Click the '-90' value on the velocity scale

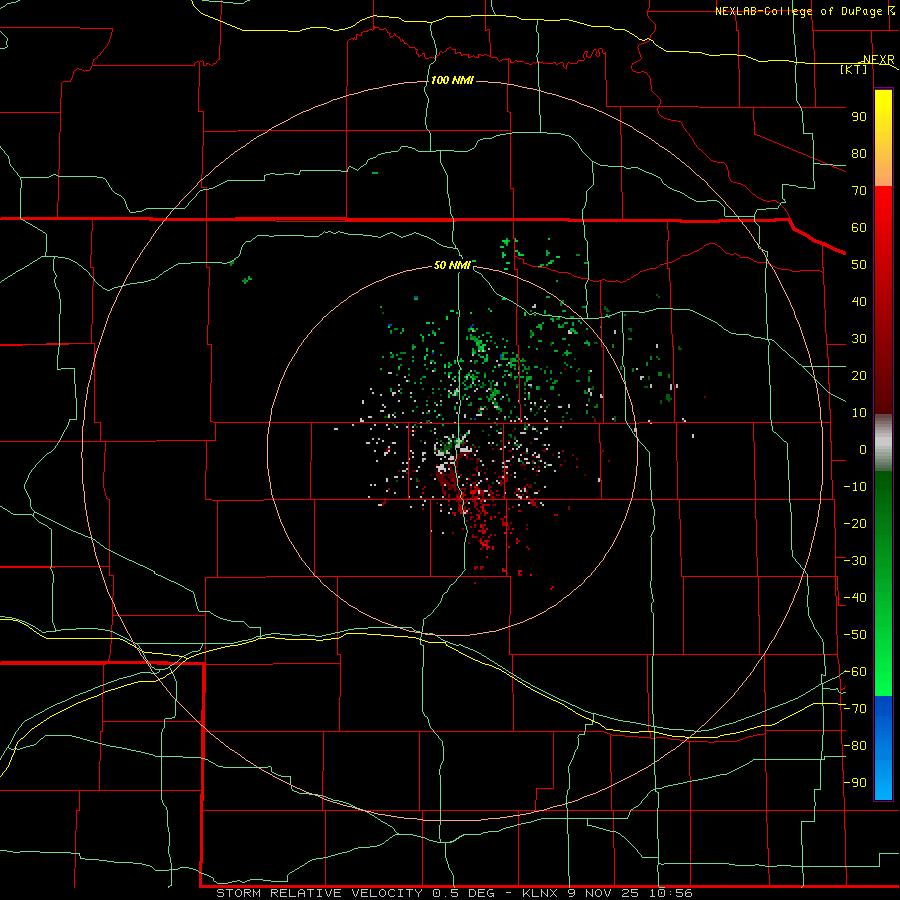(x=855, y=783)
